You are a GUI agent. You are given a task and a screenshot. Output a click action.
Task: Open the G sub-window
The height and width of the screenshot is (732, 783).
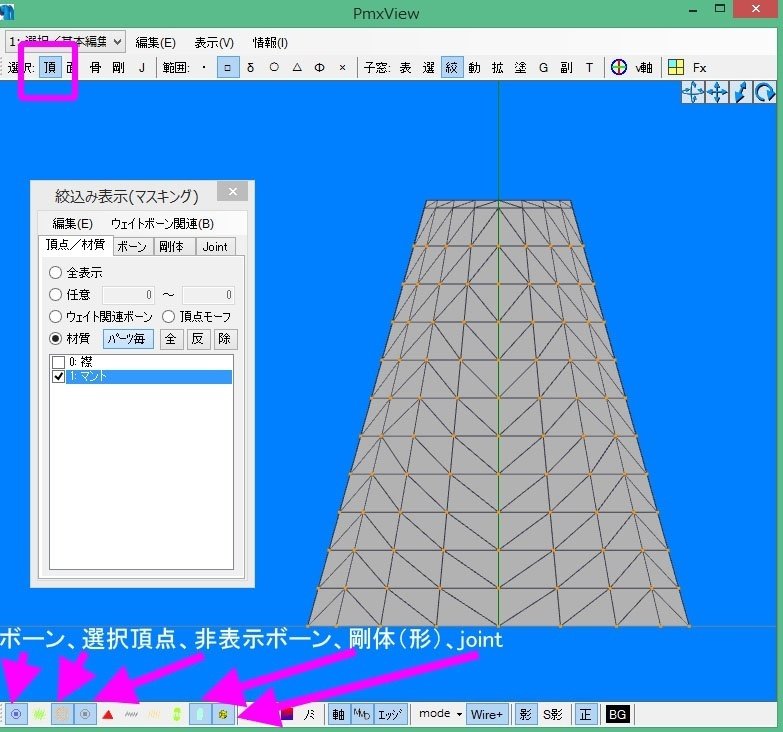543,67
